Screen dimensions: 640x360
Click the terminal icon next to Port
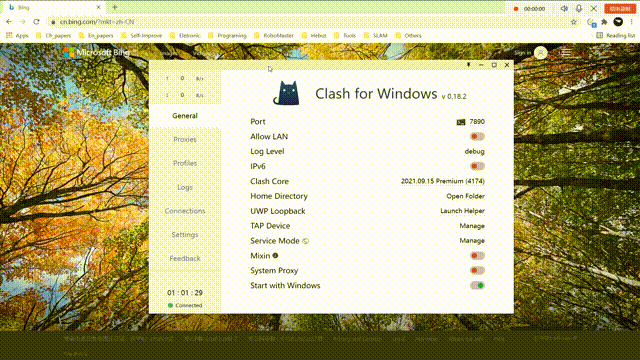pos(461,122)
